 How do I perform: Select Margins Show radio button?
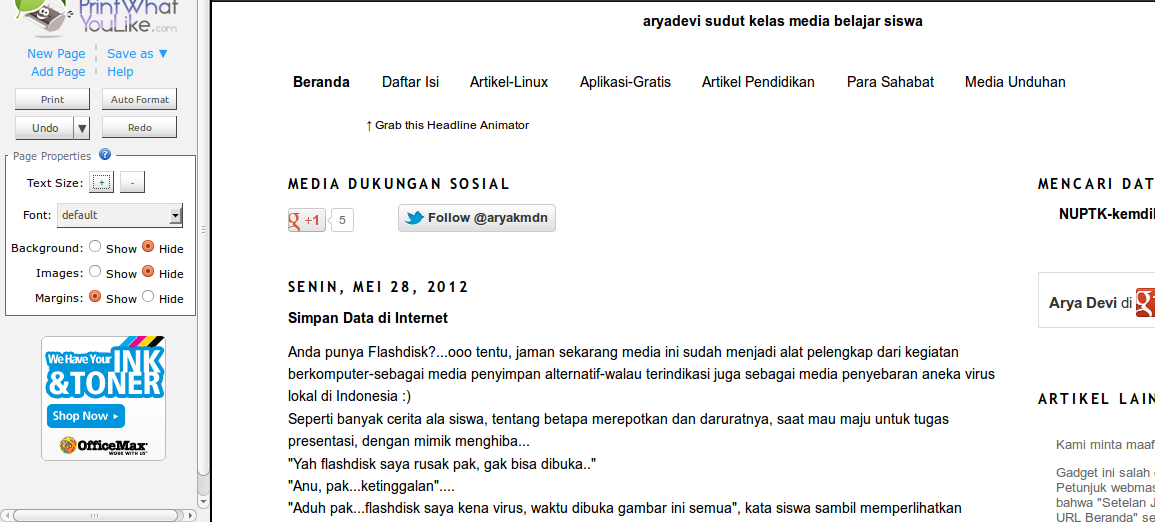[95, 297]
